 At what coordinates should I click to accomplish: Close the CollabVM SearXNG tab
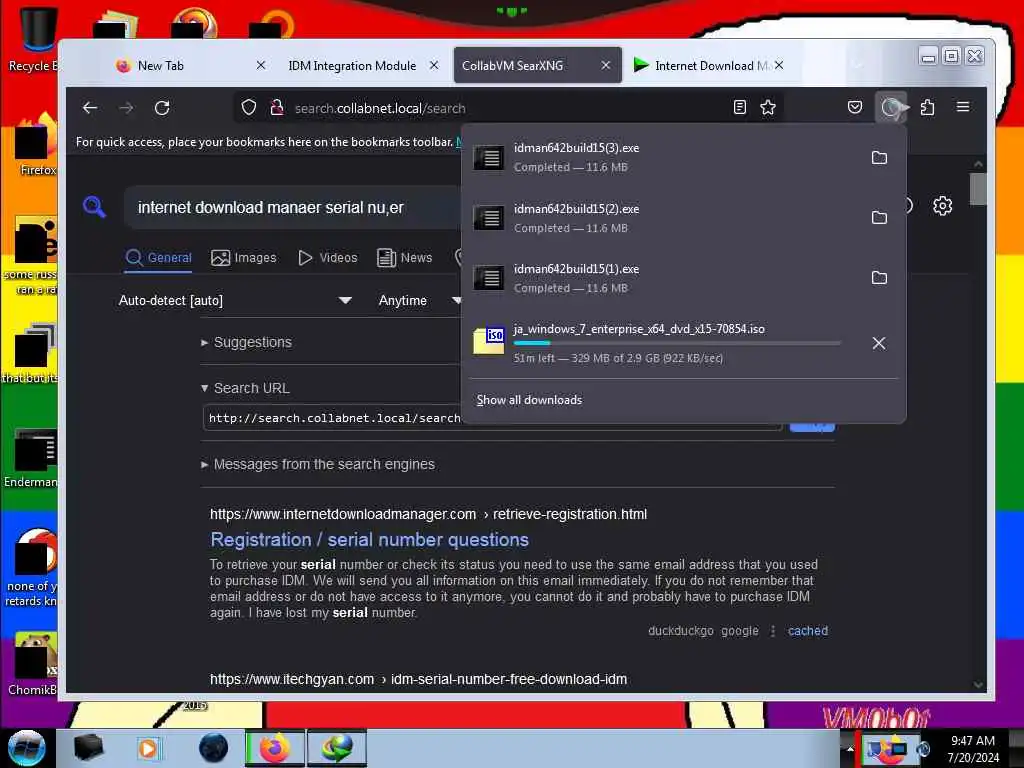pos(605,65)
